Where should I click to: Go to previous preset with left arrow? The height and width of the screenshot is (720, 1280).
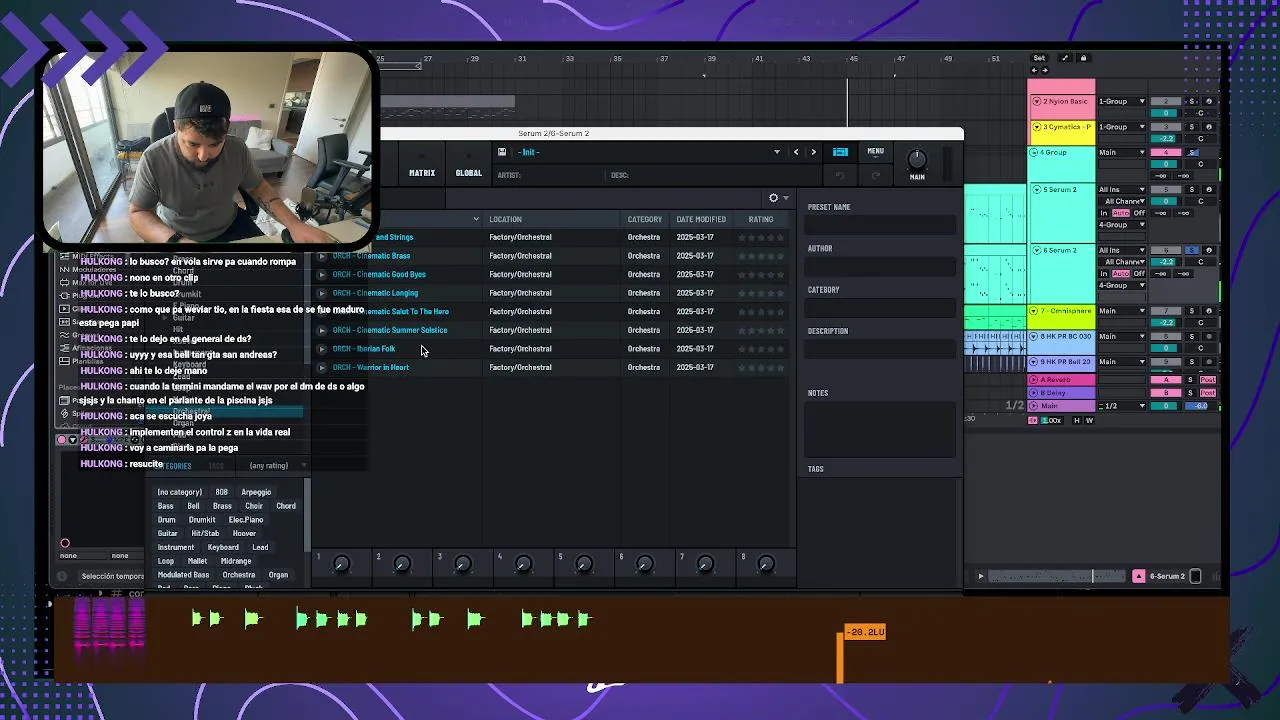pyautogui.click(x=796, y=152)
